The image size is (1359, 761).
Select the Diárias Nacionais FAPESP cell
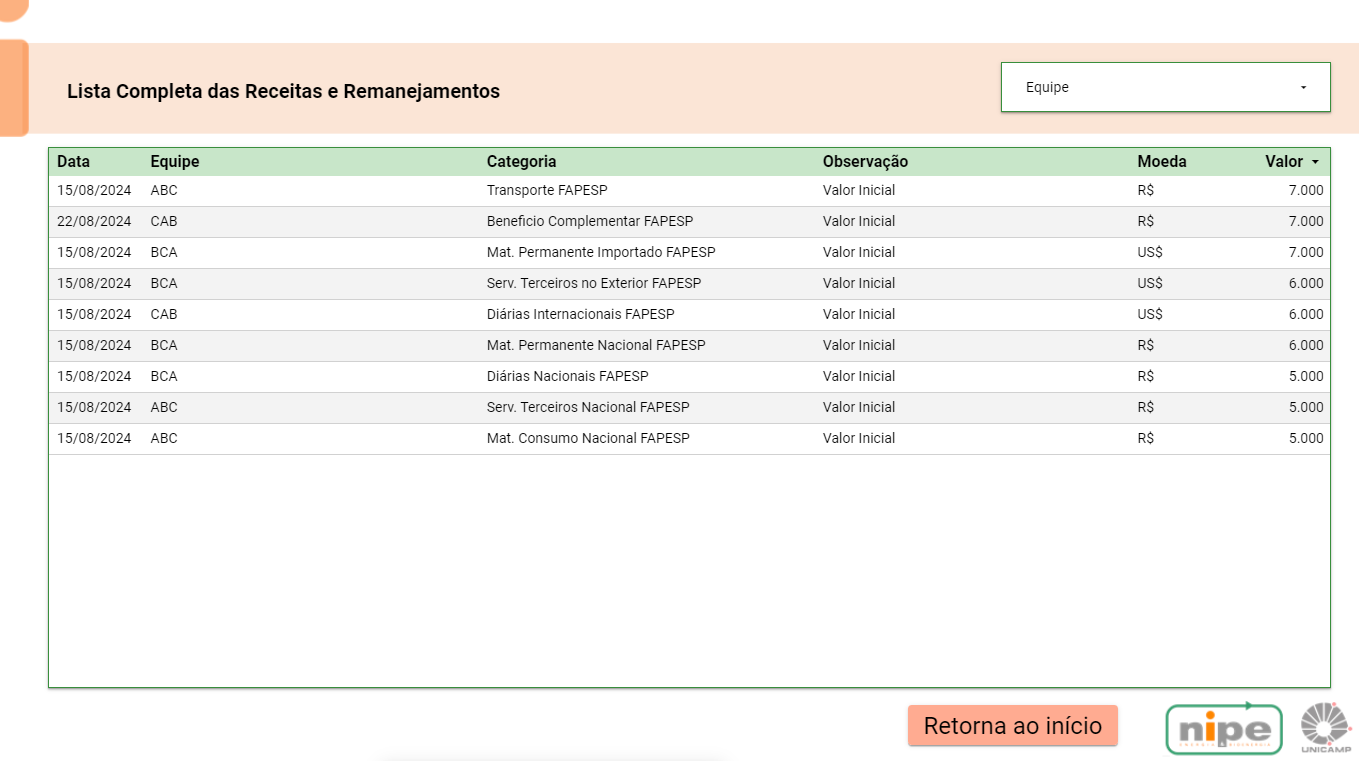tap(567, 376)
